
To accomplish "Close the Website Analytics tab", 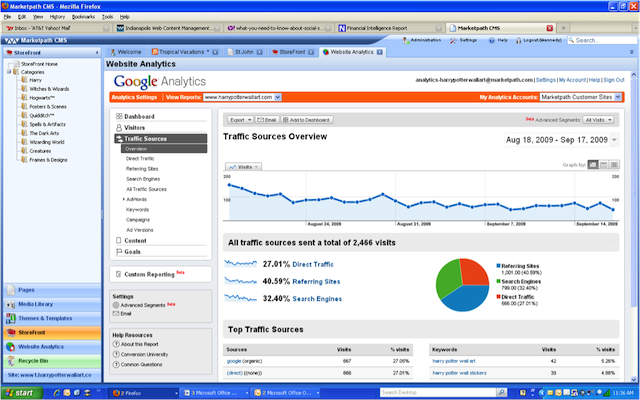I will [x=380, y=52].
